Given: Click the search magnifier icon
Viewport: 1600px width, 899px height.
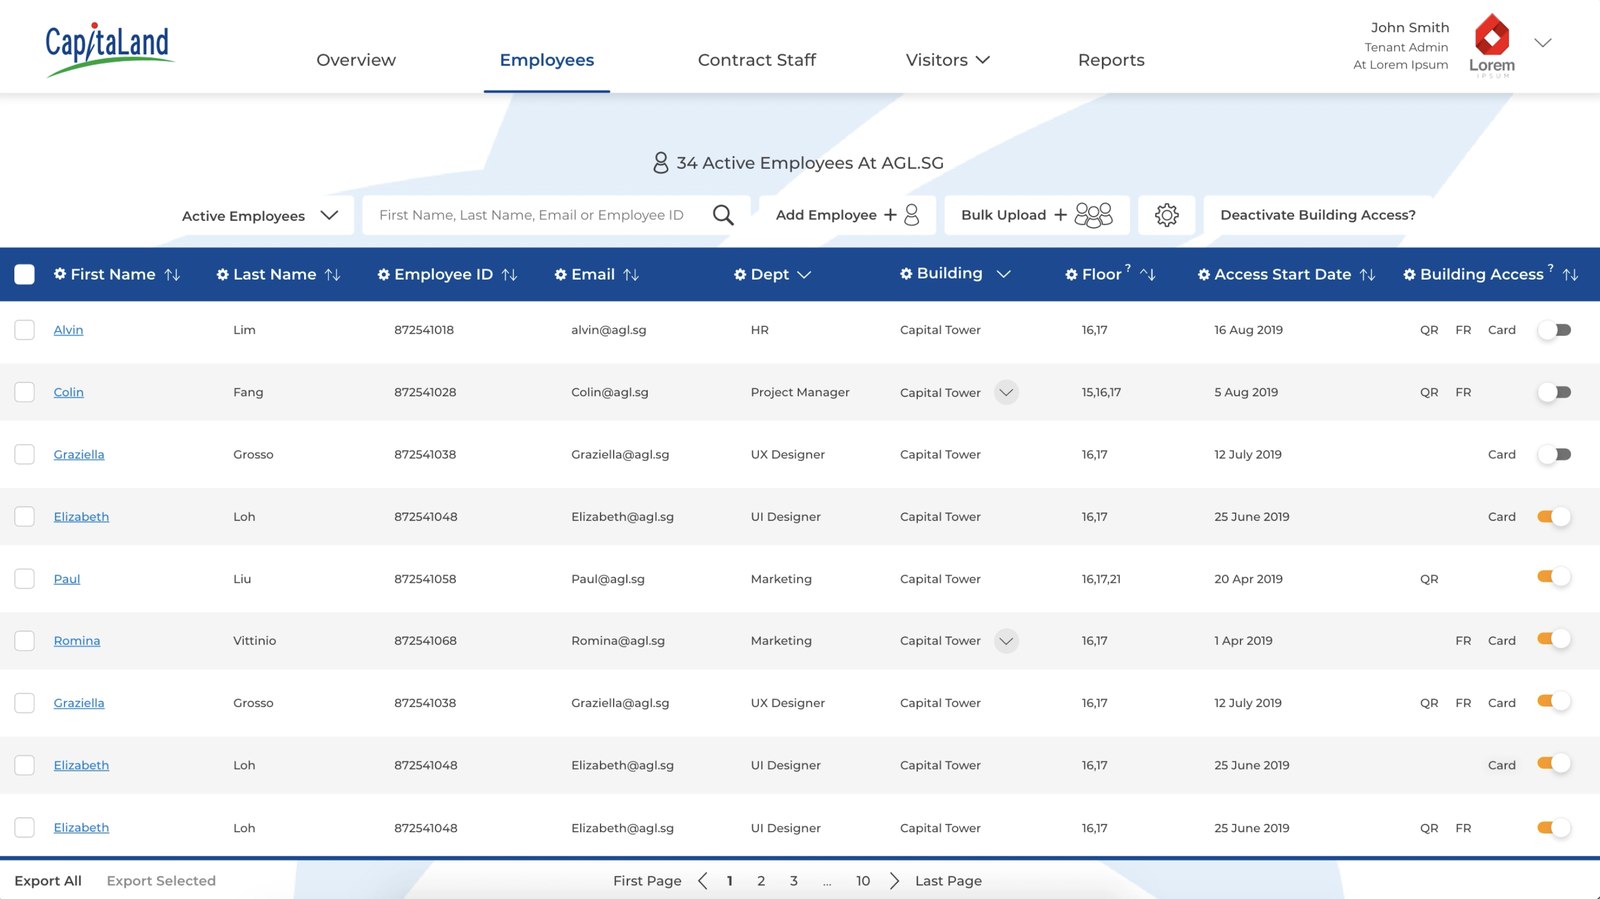Looking at the screenshot, I should 723,215.
